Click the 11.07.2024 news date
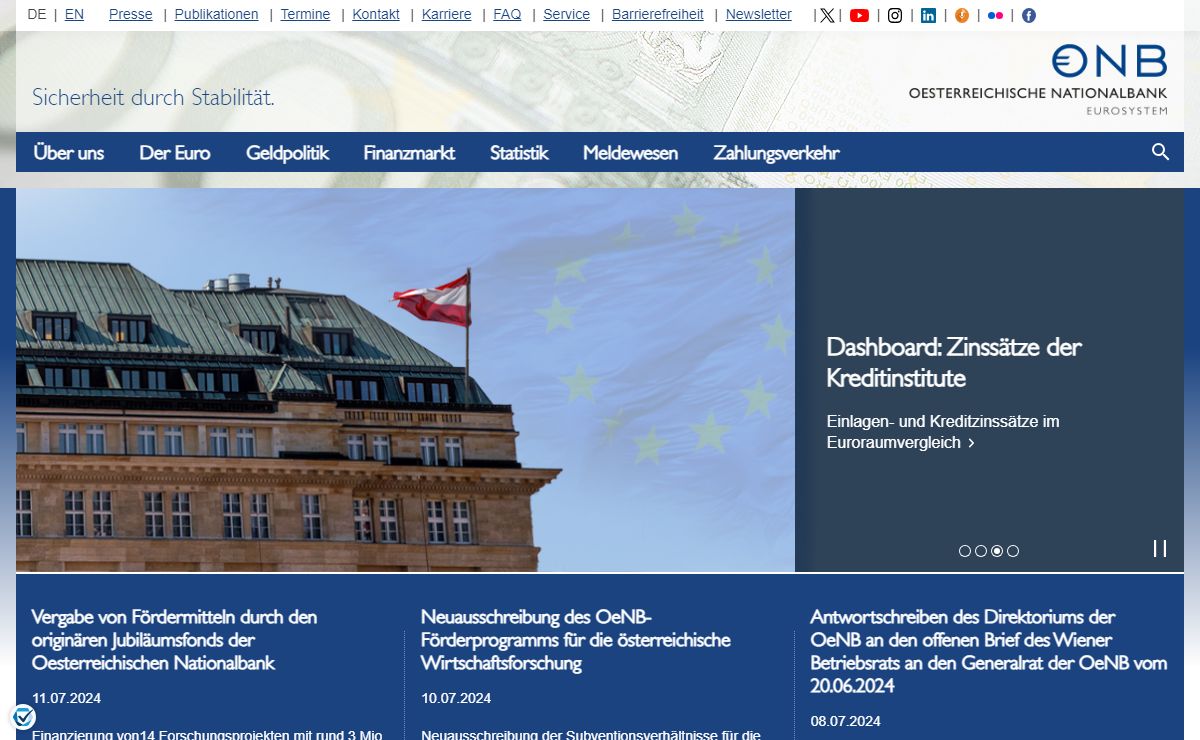1200x740 pixels. [66, 698]
